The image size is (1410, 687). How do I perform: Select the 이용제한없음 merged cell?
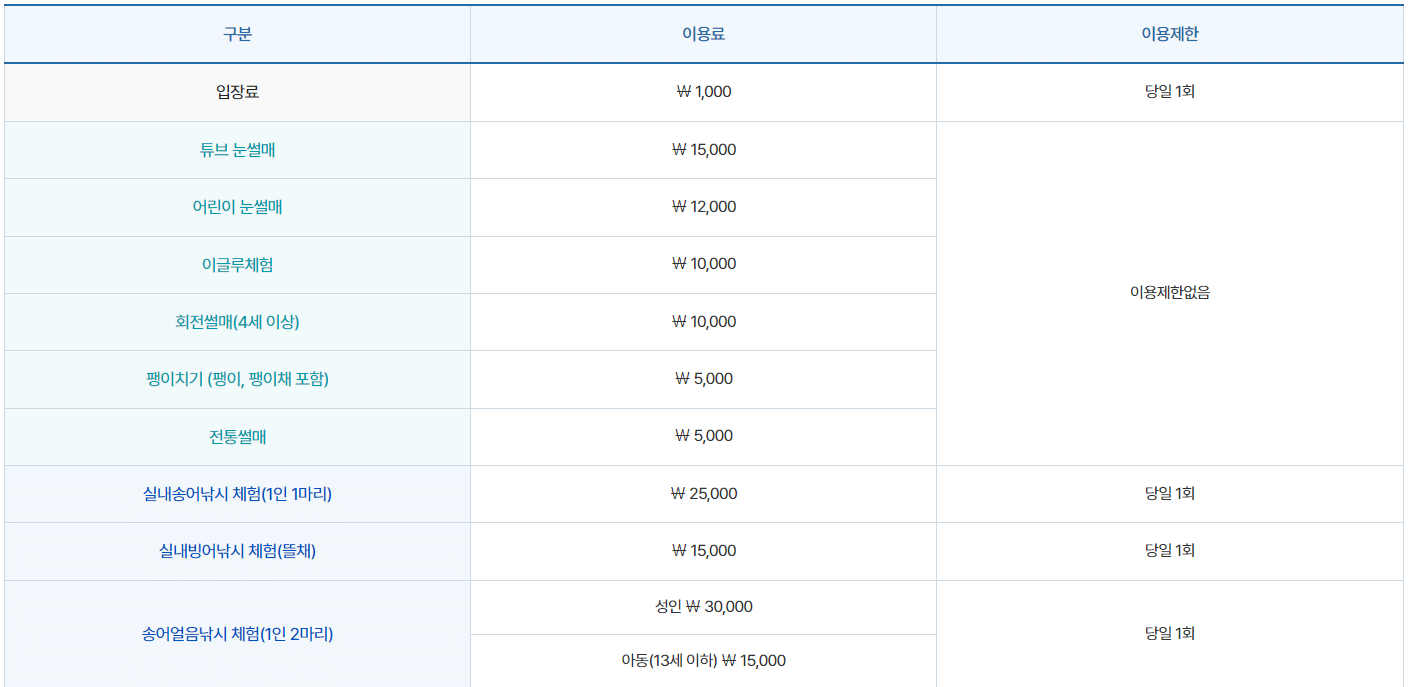[x=1170, y=293]
